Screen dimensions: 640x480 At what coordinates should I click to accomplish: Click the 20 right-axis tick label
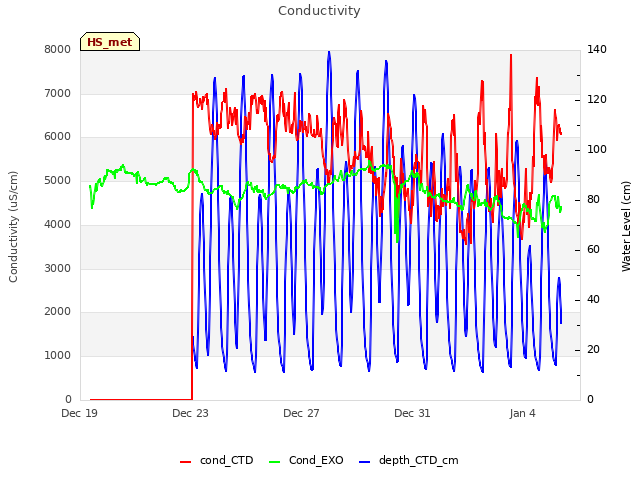(593, 349)
